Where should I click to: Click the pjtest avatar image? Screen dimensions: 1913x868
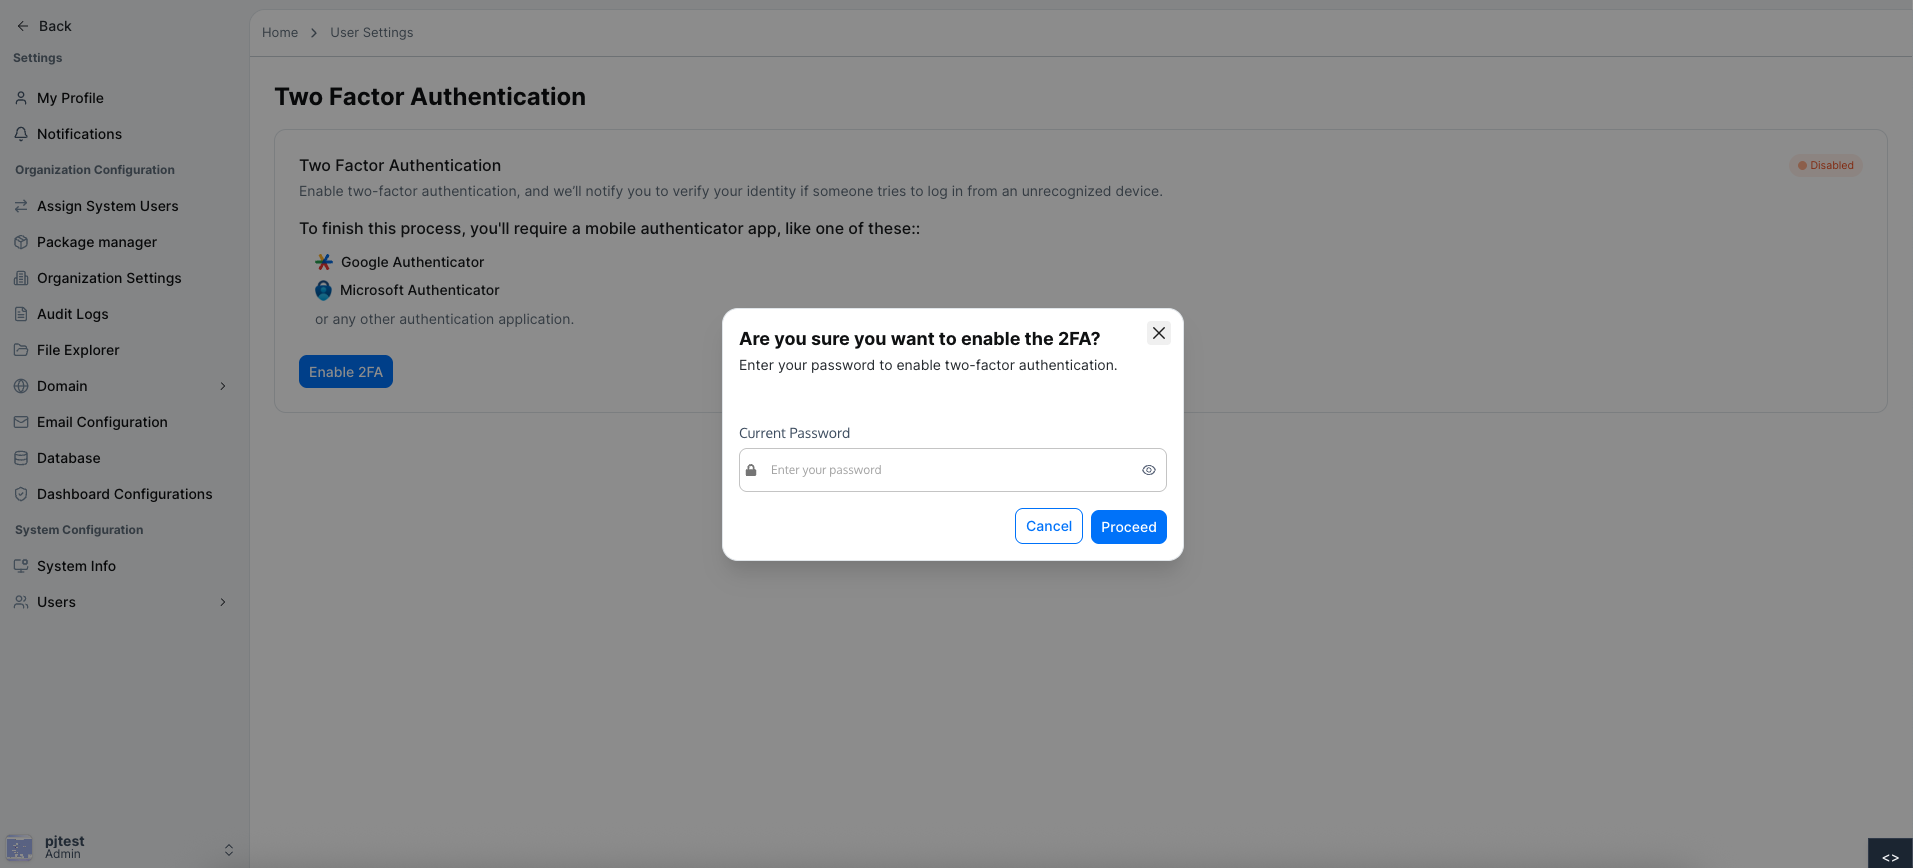point(20,848)
